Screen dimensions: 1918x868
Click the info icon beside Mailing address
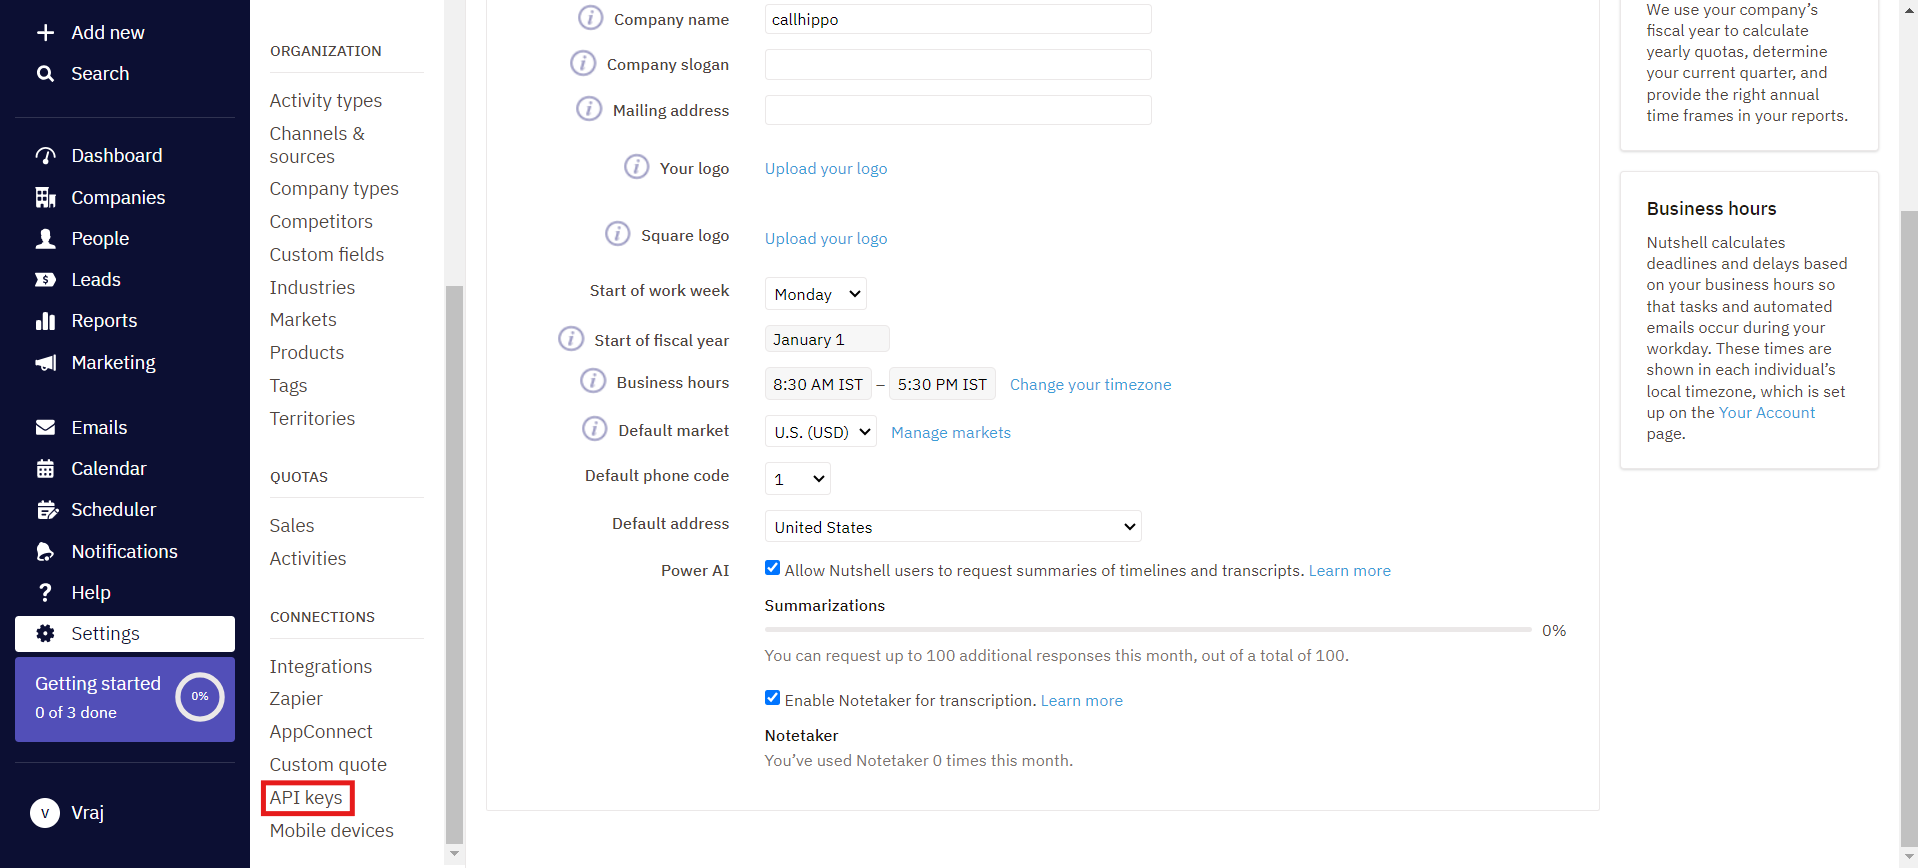(x=589, y=108)
